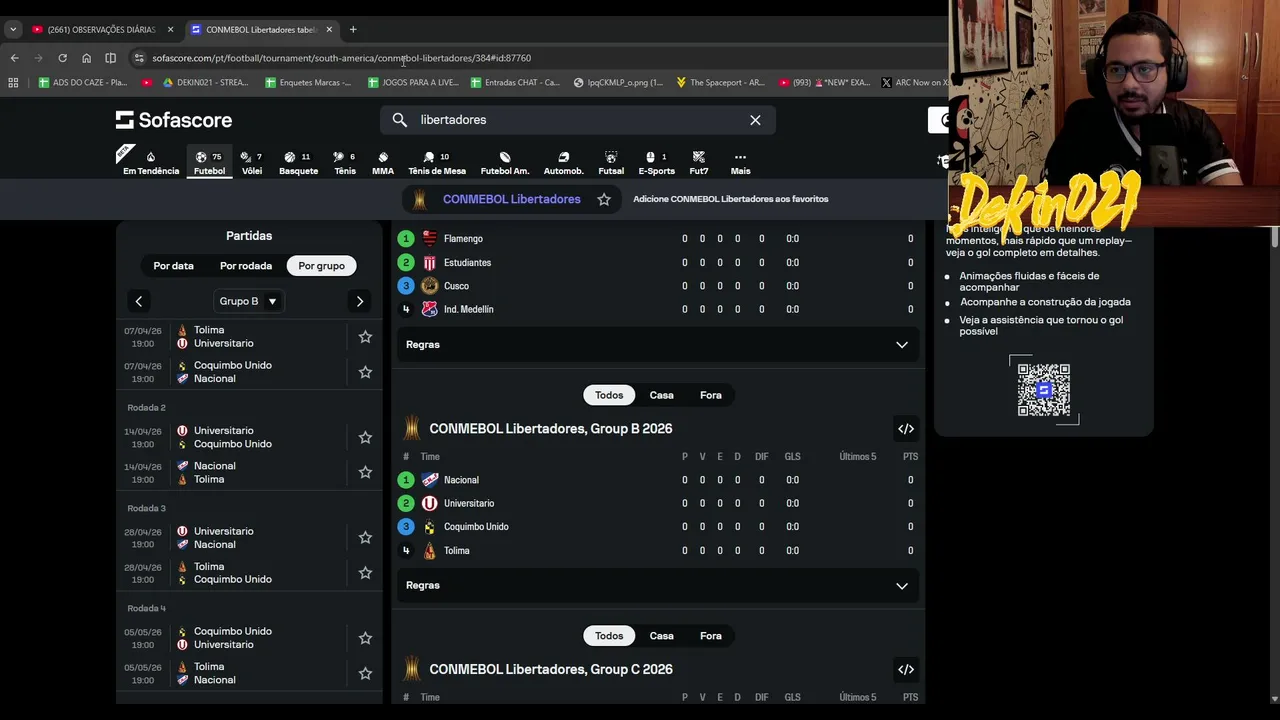Click the sofascore.com address bar
Image resolution: width=1280 pixels, height=720 pixels.
click(540, 58)
